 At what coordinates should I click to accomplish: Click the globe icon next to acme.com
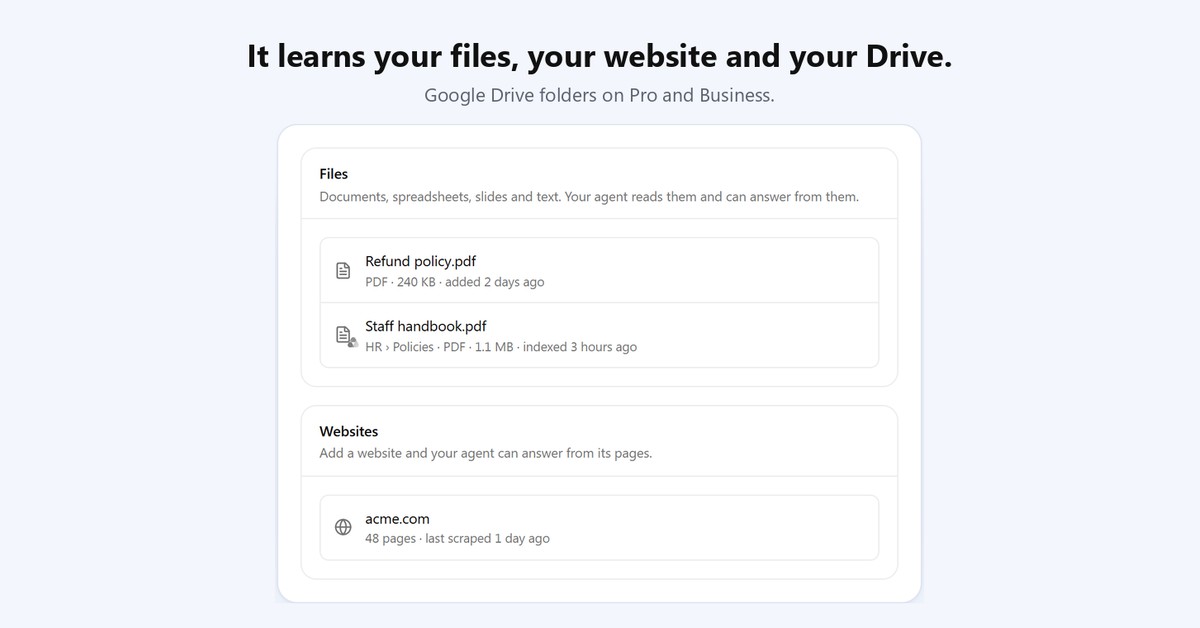point(343,528)
